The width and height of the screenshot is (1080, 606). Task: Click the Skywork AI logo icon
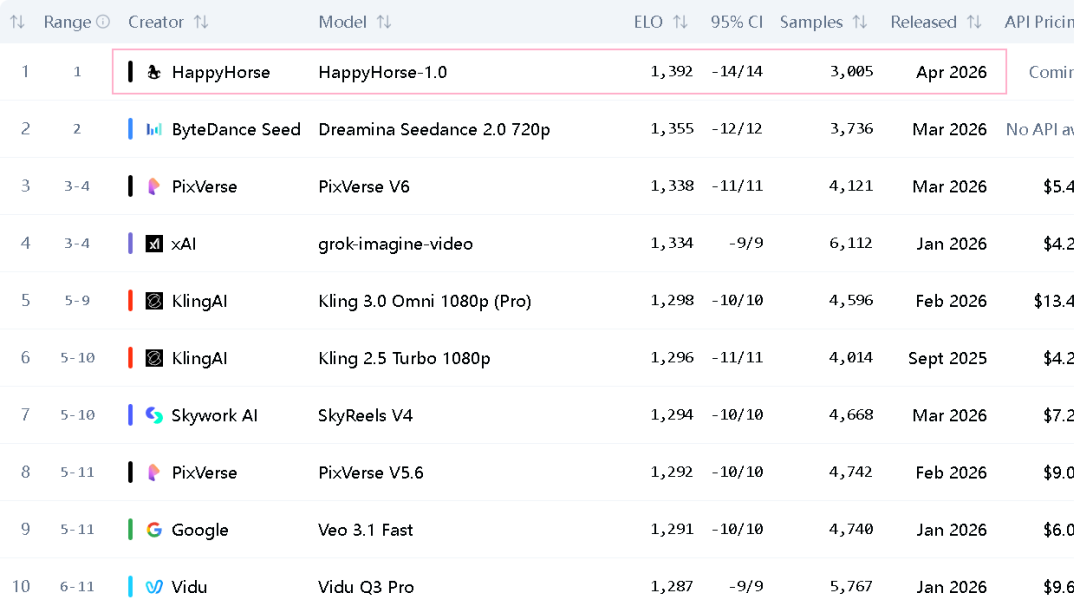[x=154, y=415]
